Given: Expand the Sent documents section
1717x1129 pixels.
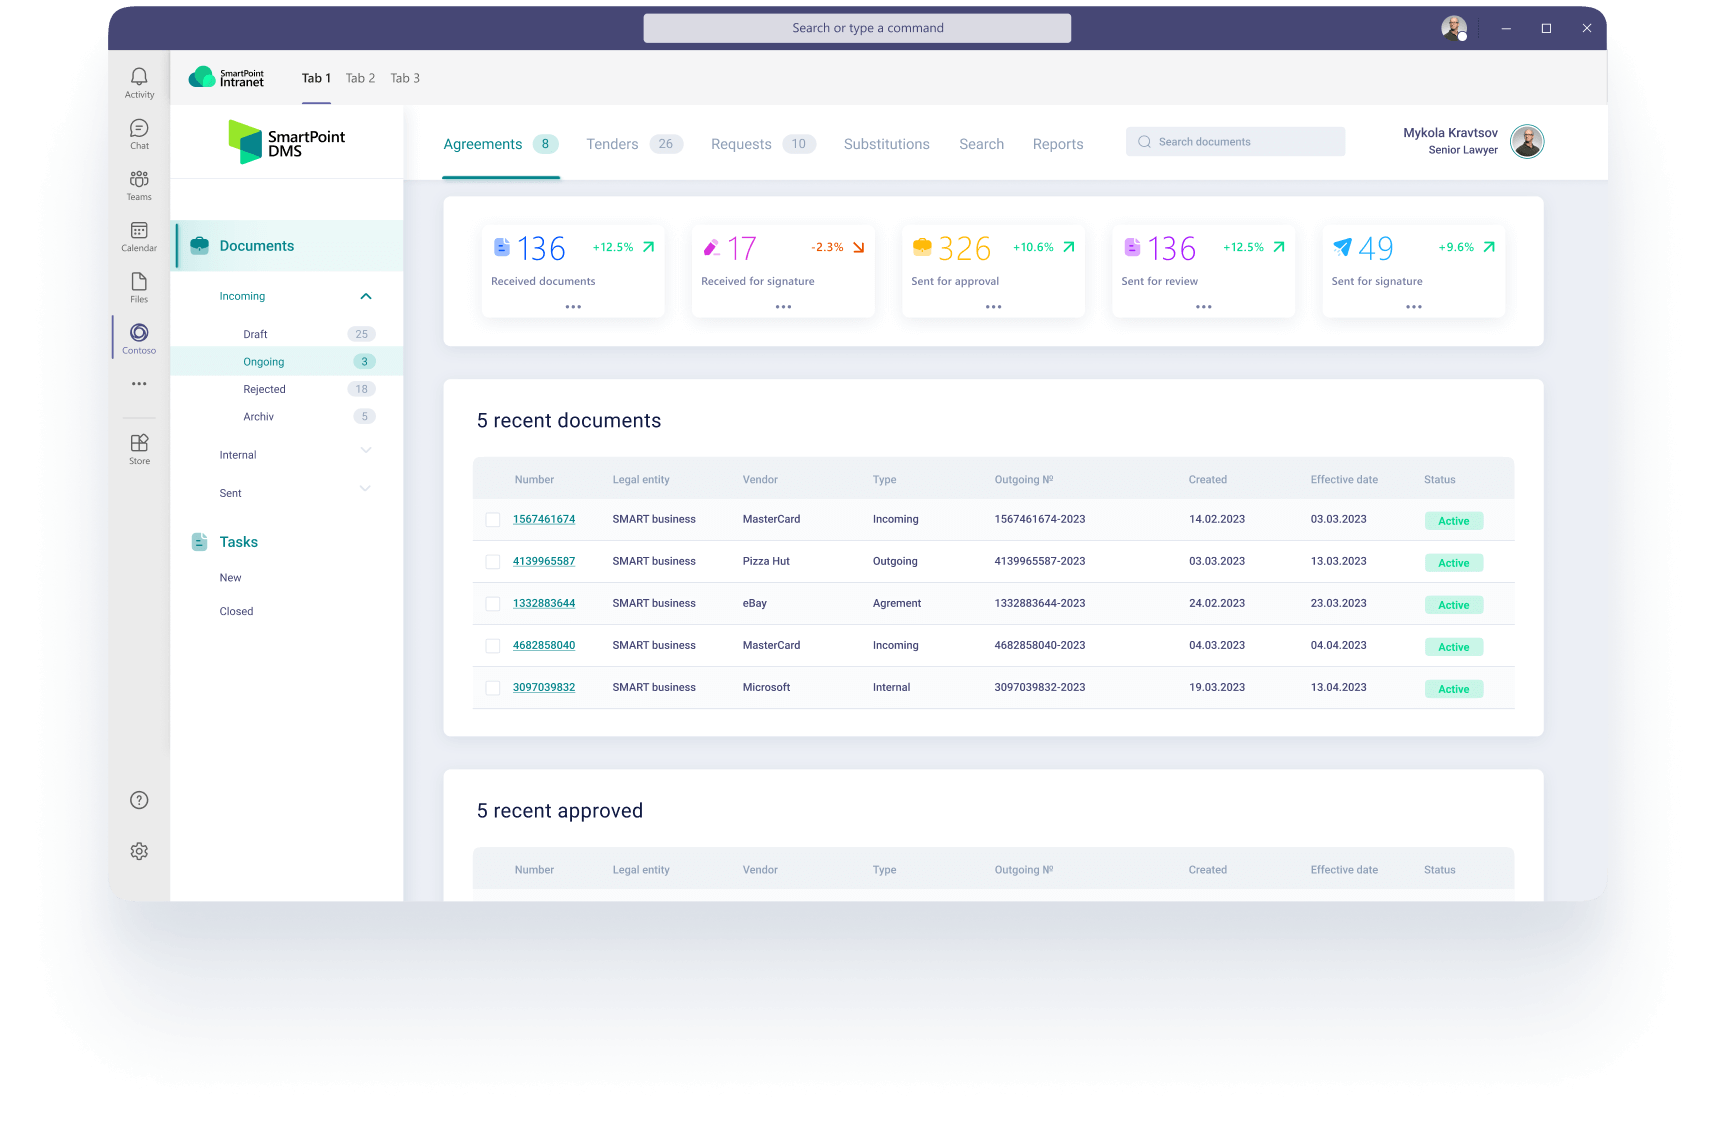Looking at the screenshot, I should pyautogui.click(x=366, y=489).
